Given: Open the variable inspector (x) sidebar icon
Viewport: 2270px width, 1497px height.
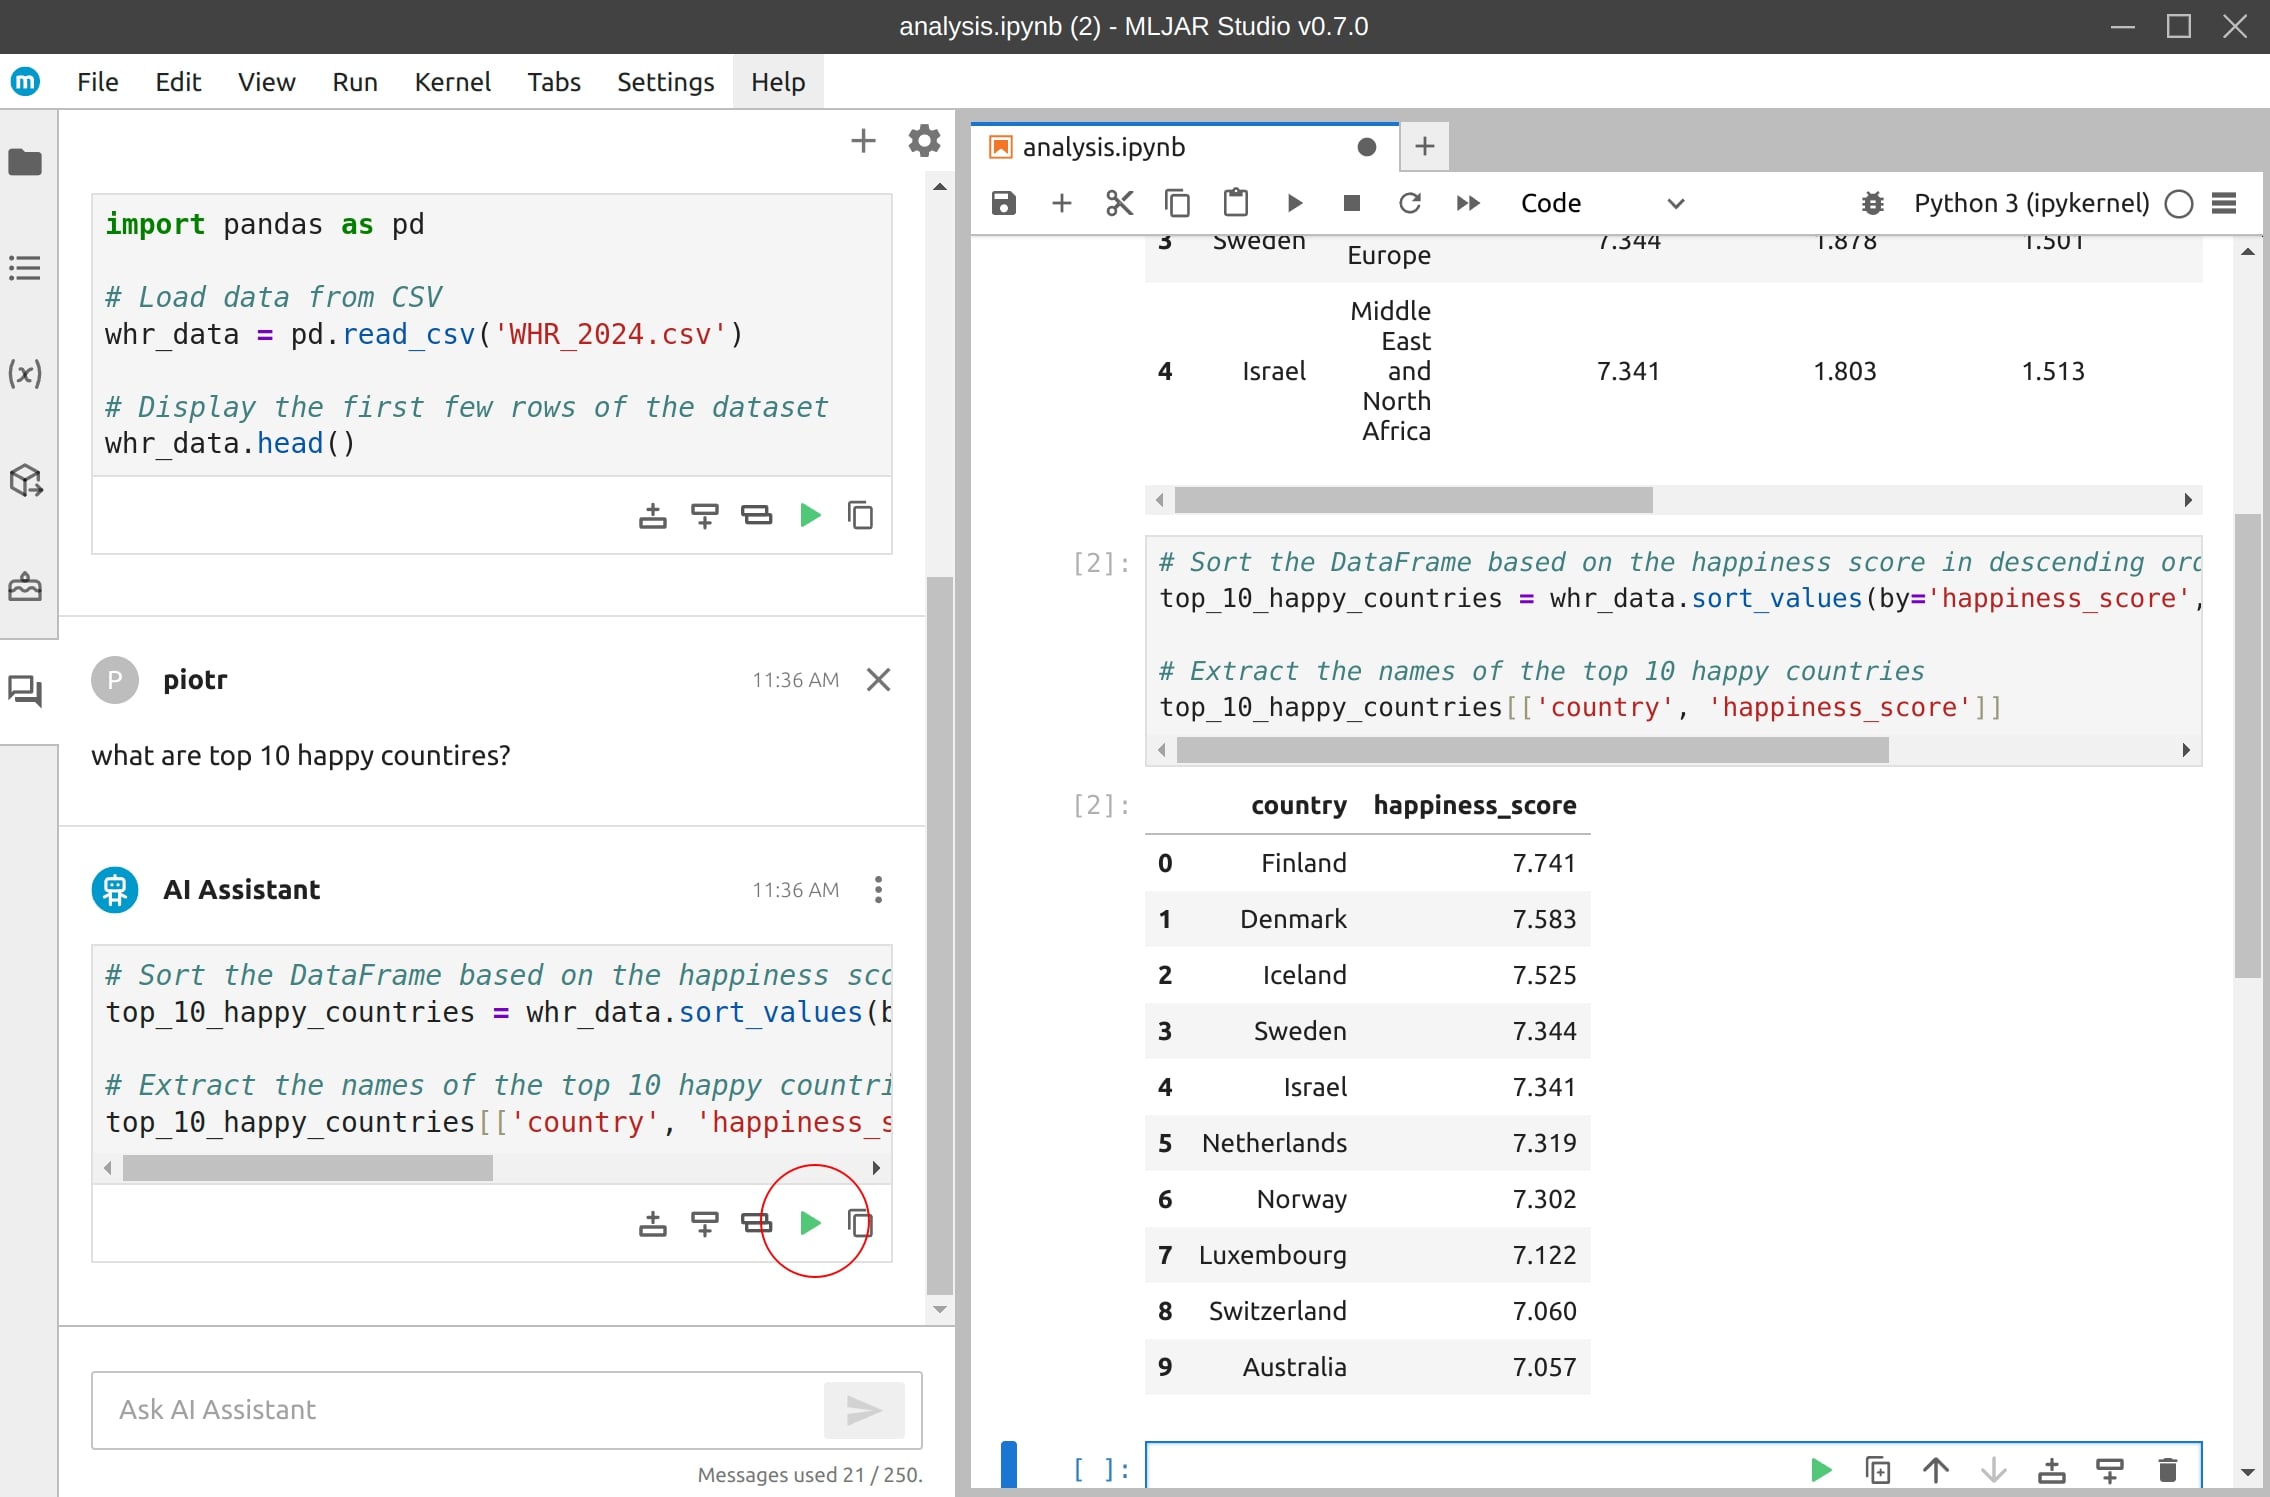Looking at the screenshot, I should pos(25,374).
